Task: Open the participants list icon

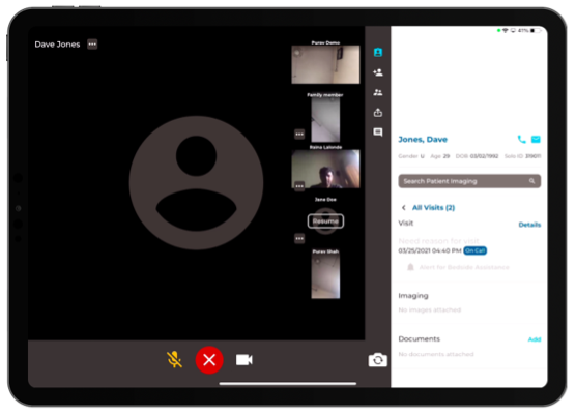Action: (378, 92)
